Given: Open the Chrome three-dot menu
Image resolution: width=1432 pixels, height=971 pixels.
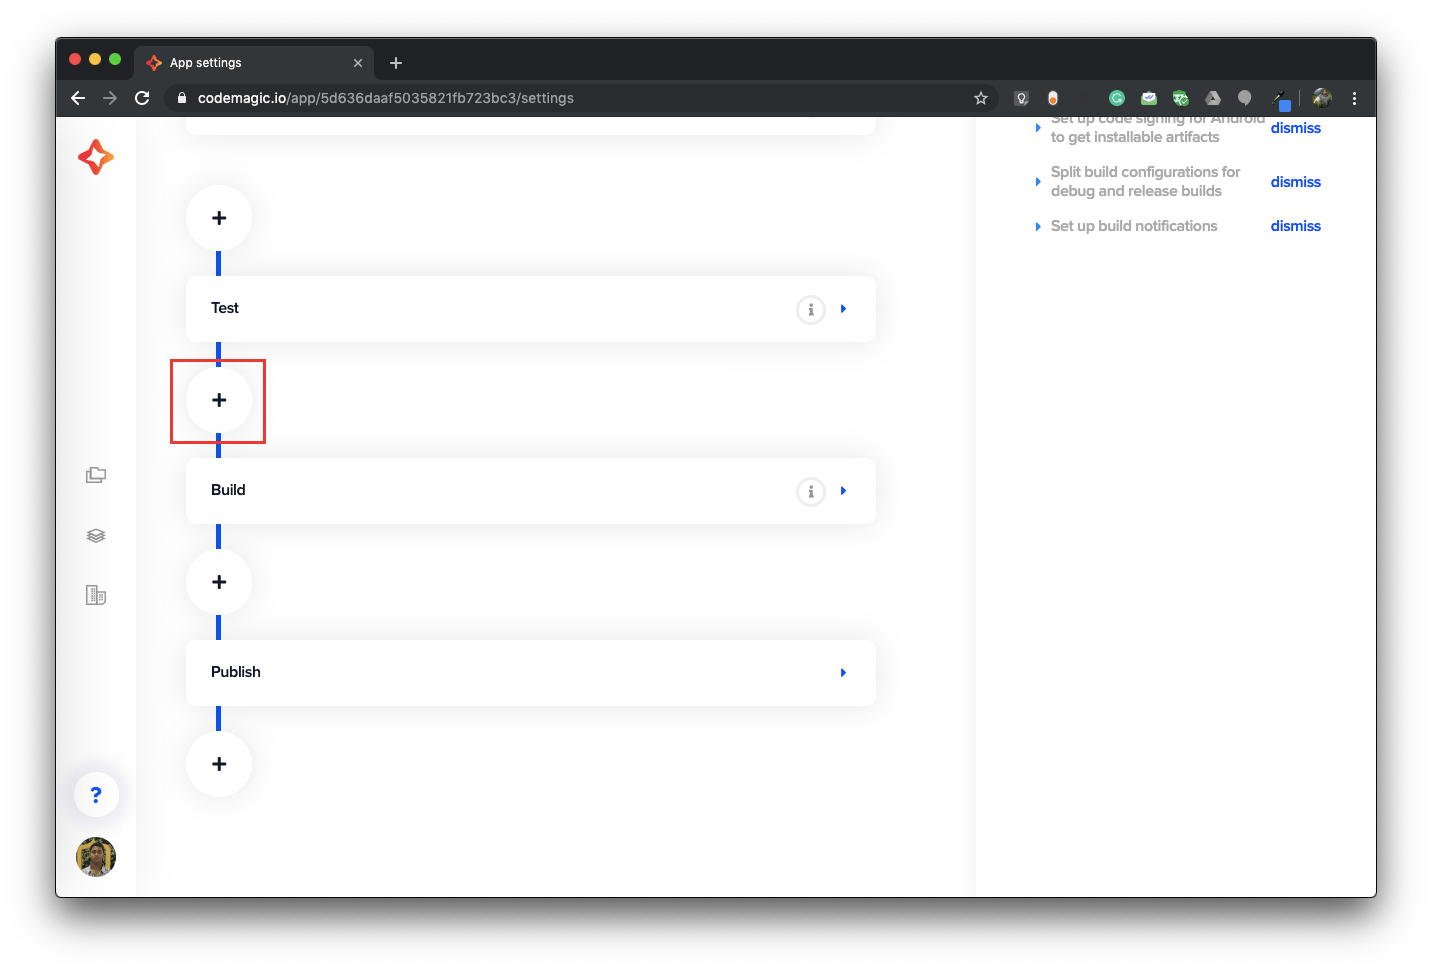Looking at the screenshot, I should pos(1354,98).
